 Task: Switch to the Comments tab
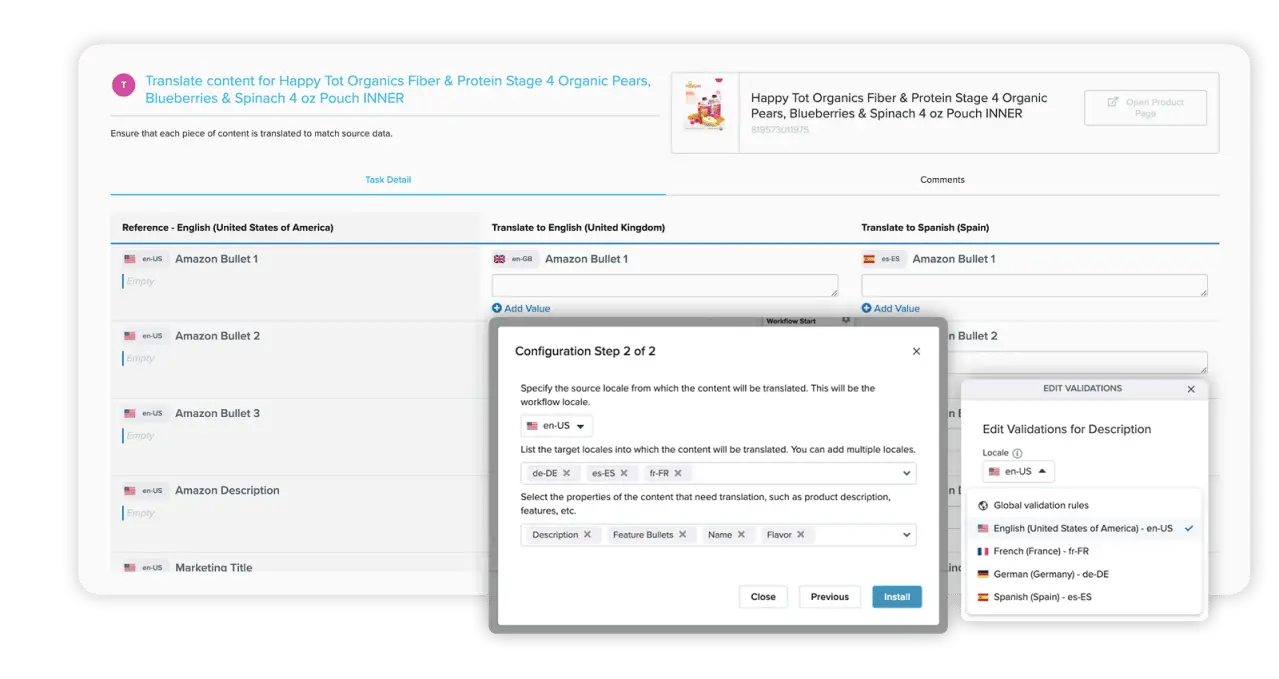click(x=942, y=180)
